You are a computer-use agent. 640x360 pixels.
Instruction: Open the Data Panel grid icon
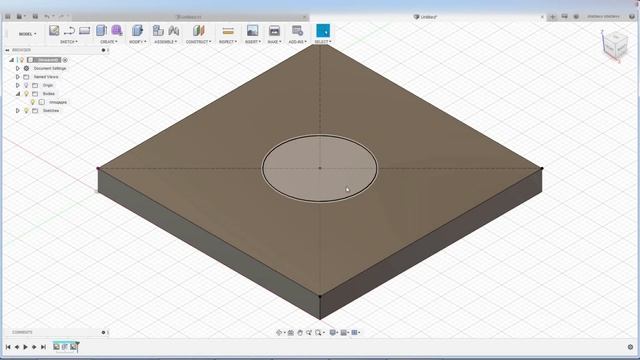pos(8,16)
